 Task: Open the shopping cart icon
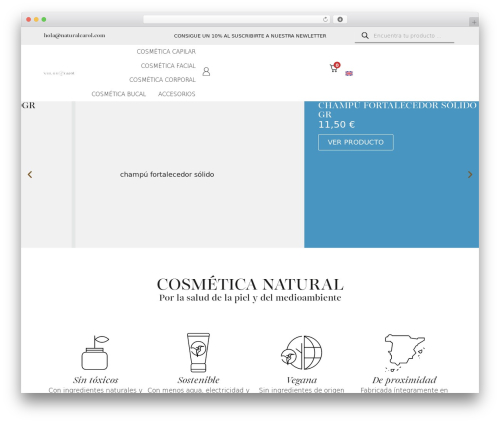point(334,68)
